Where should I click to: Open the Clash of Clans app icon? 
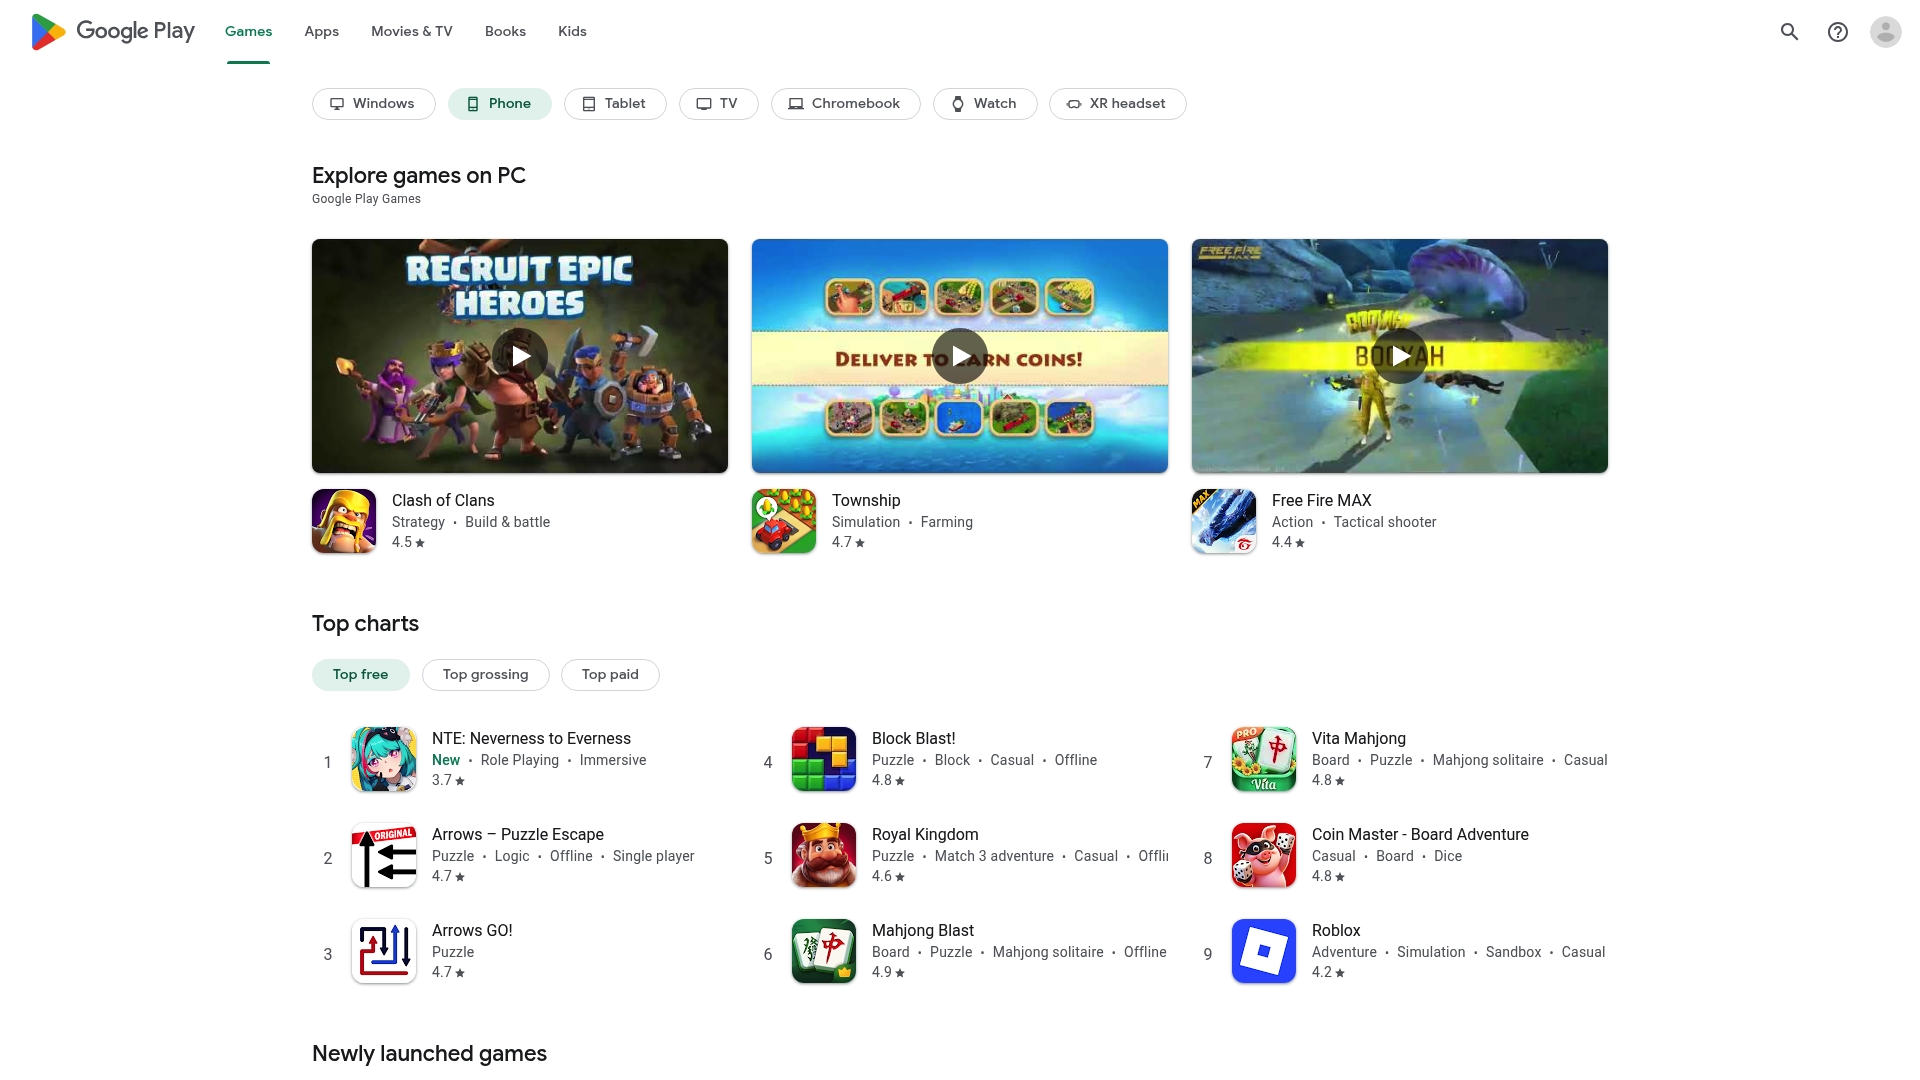pos(344,521)
